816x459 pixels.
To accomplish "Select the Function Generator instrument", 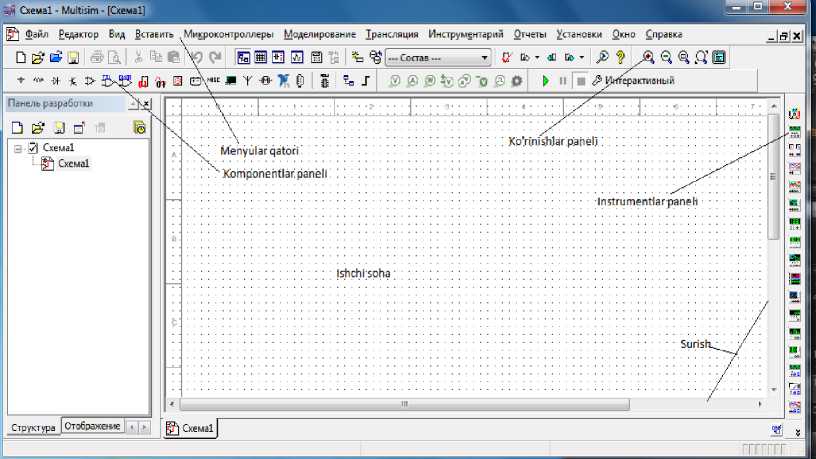I will 794,132.
